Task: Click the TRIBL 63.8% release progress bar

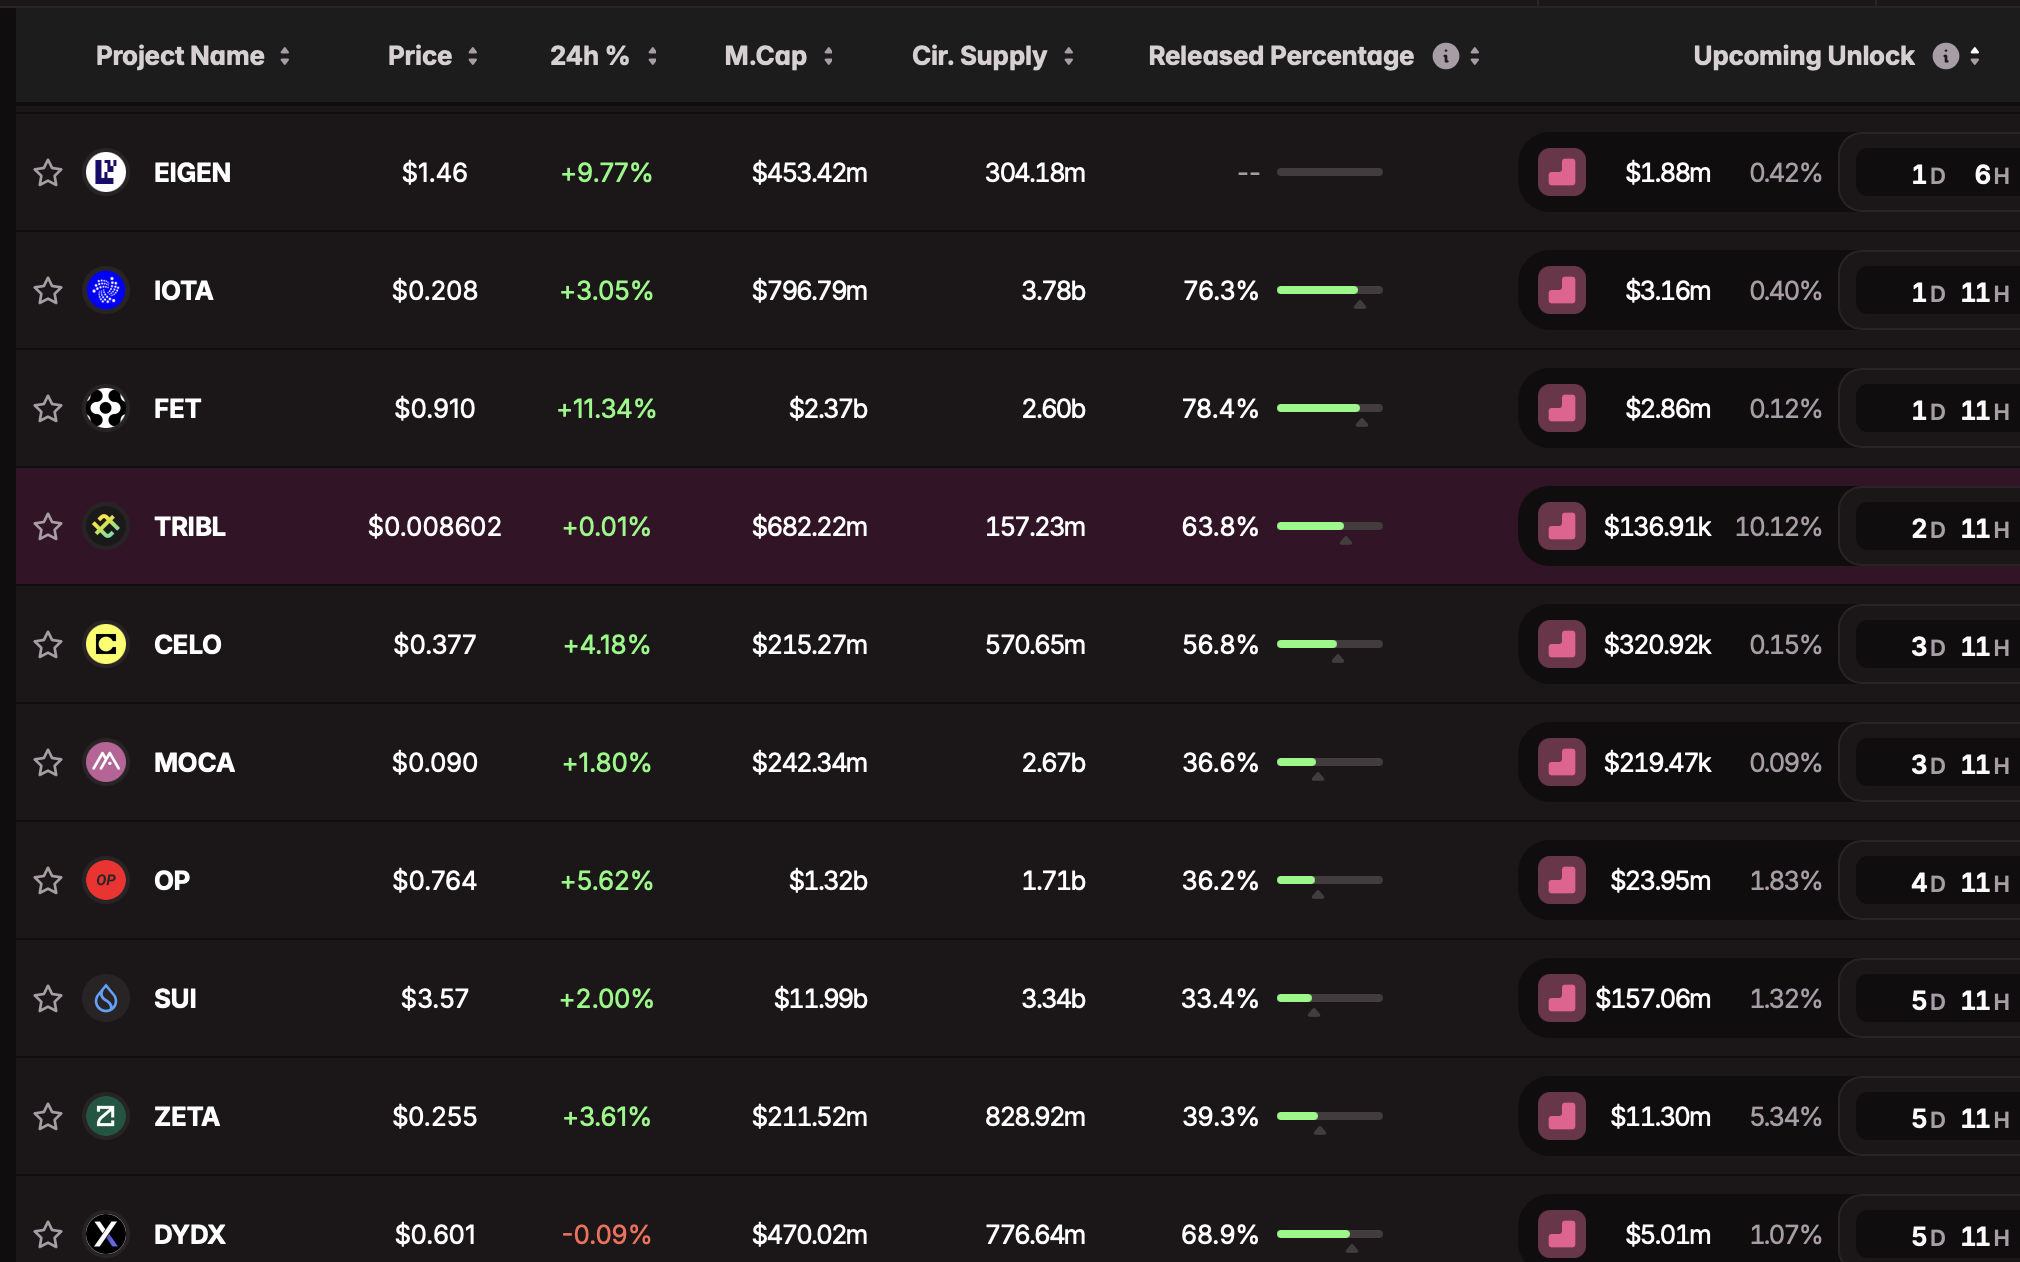Action: (1330, 526)
